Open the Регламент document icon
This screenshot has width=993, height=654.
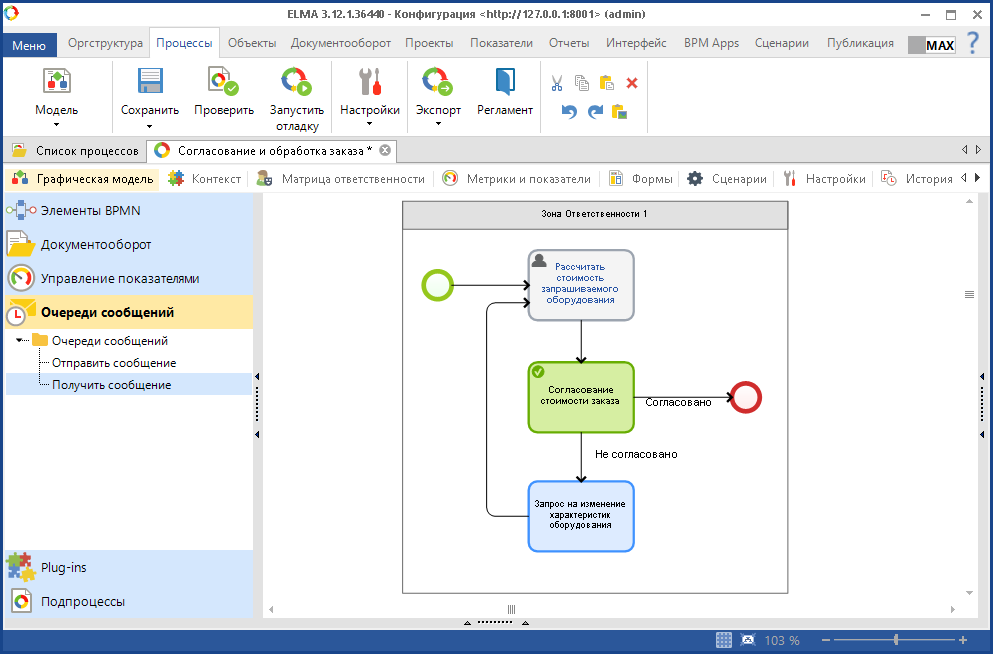505,81
